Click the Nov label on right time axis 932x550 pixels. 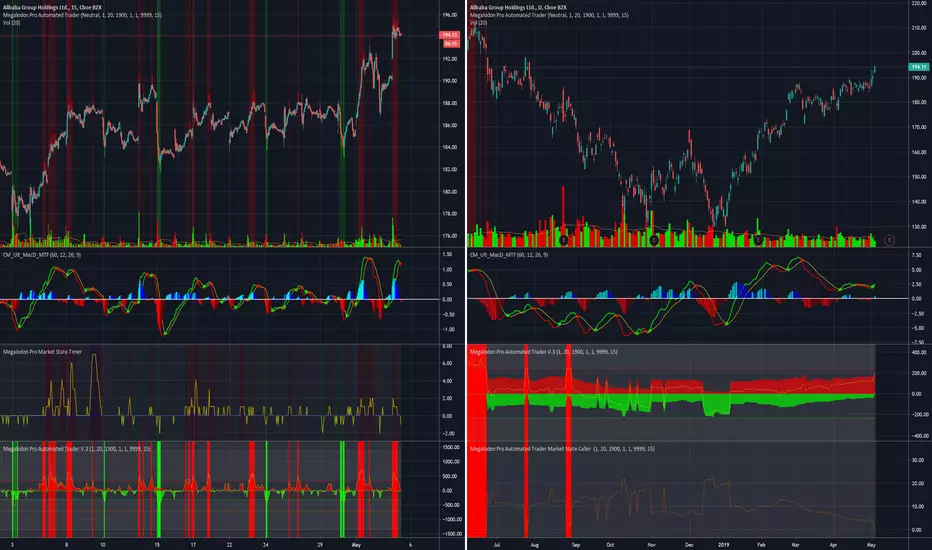(651, 544)
